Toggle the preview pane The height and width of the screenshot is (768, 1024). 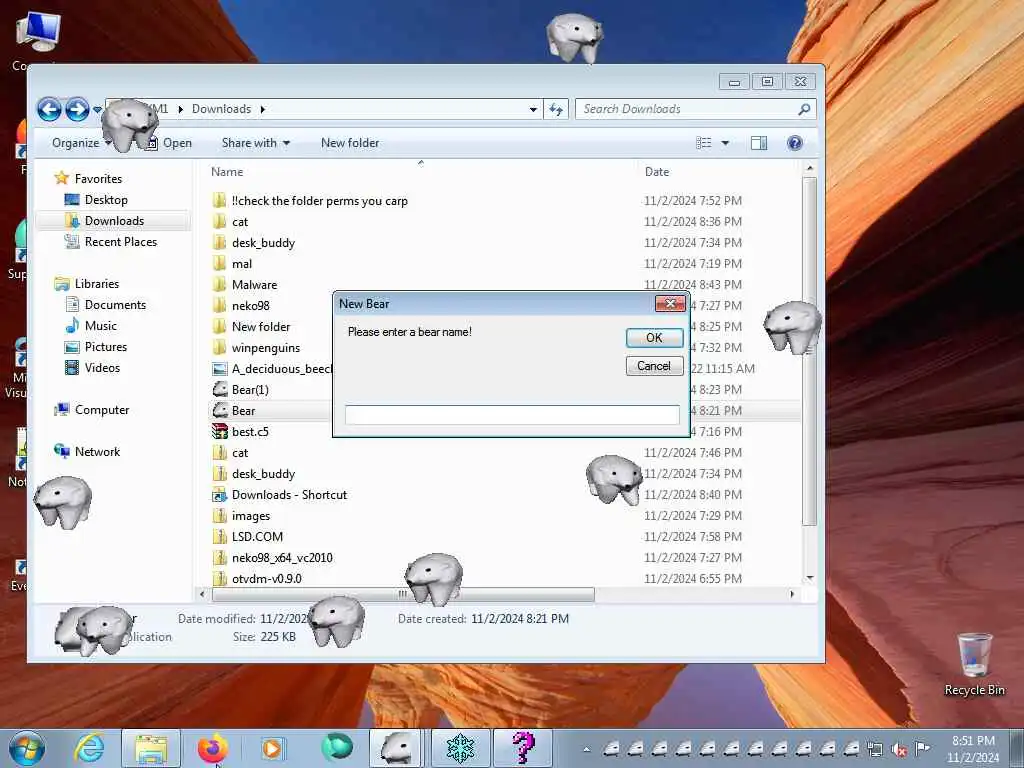pos(759,143)
